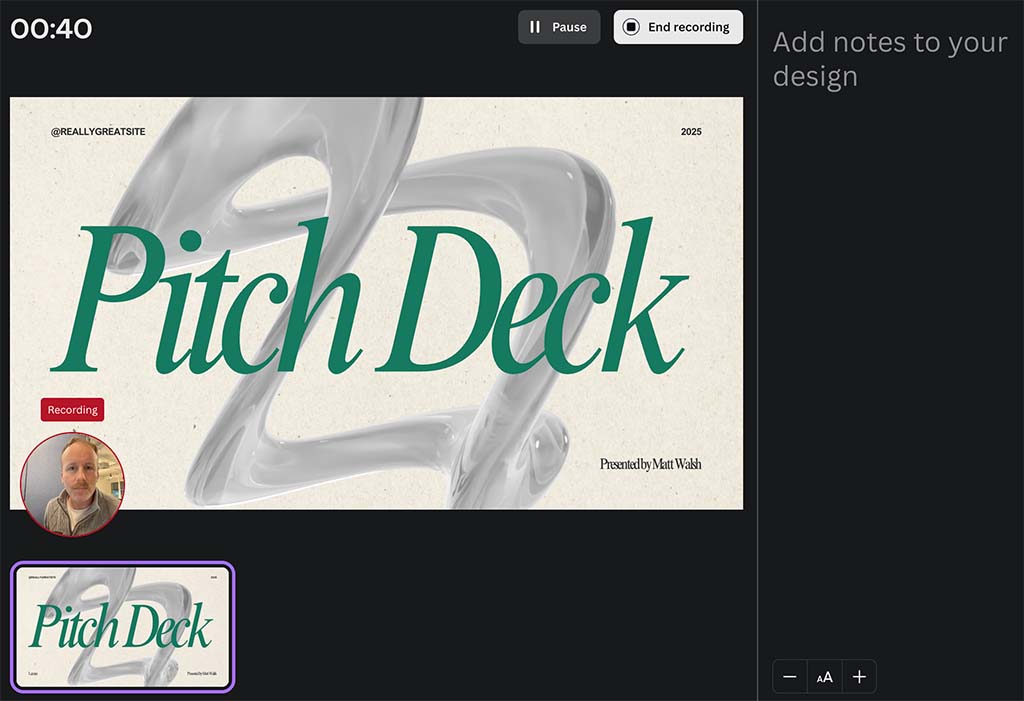Increase notes text size with plus icon
The height and width of the screenshot is (701, 1024).
(859, 677)
